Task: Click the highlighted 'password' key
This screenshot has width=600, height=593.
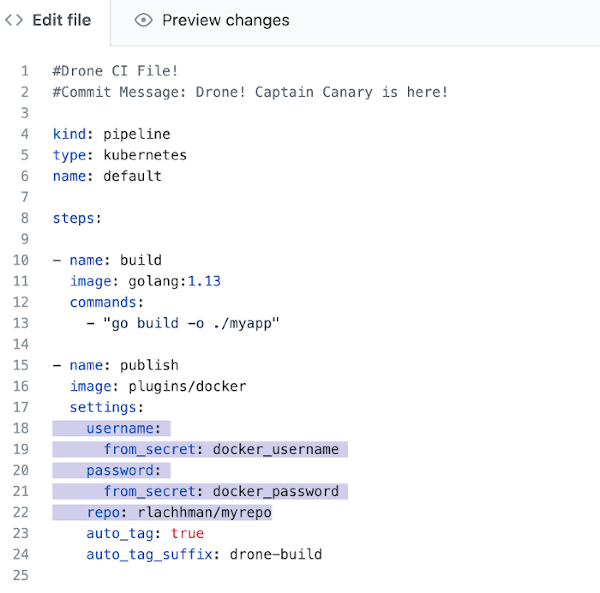Action: tap(120, 471)
